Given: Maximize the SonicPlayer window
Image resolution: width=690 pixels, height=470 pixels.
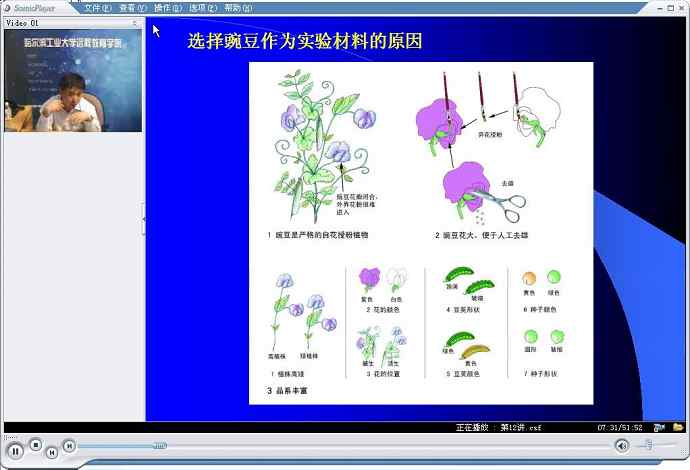Looking at the screenshot, I should [x=671, y=8].
